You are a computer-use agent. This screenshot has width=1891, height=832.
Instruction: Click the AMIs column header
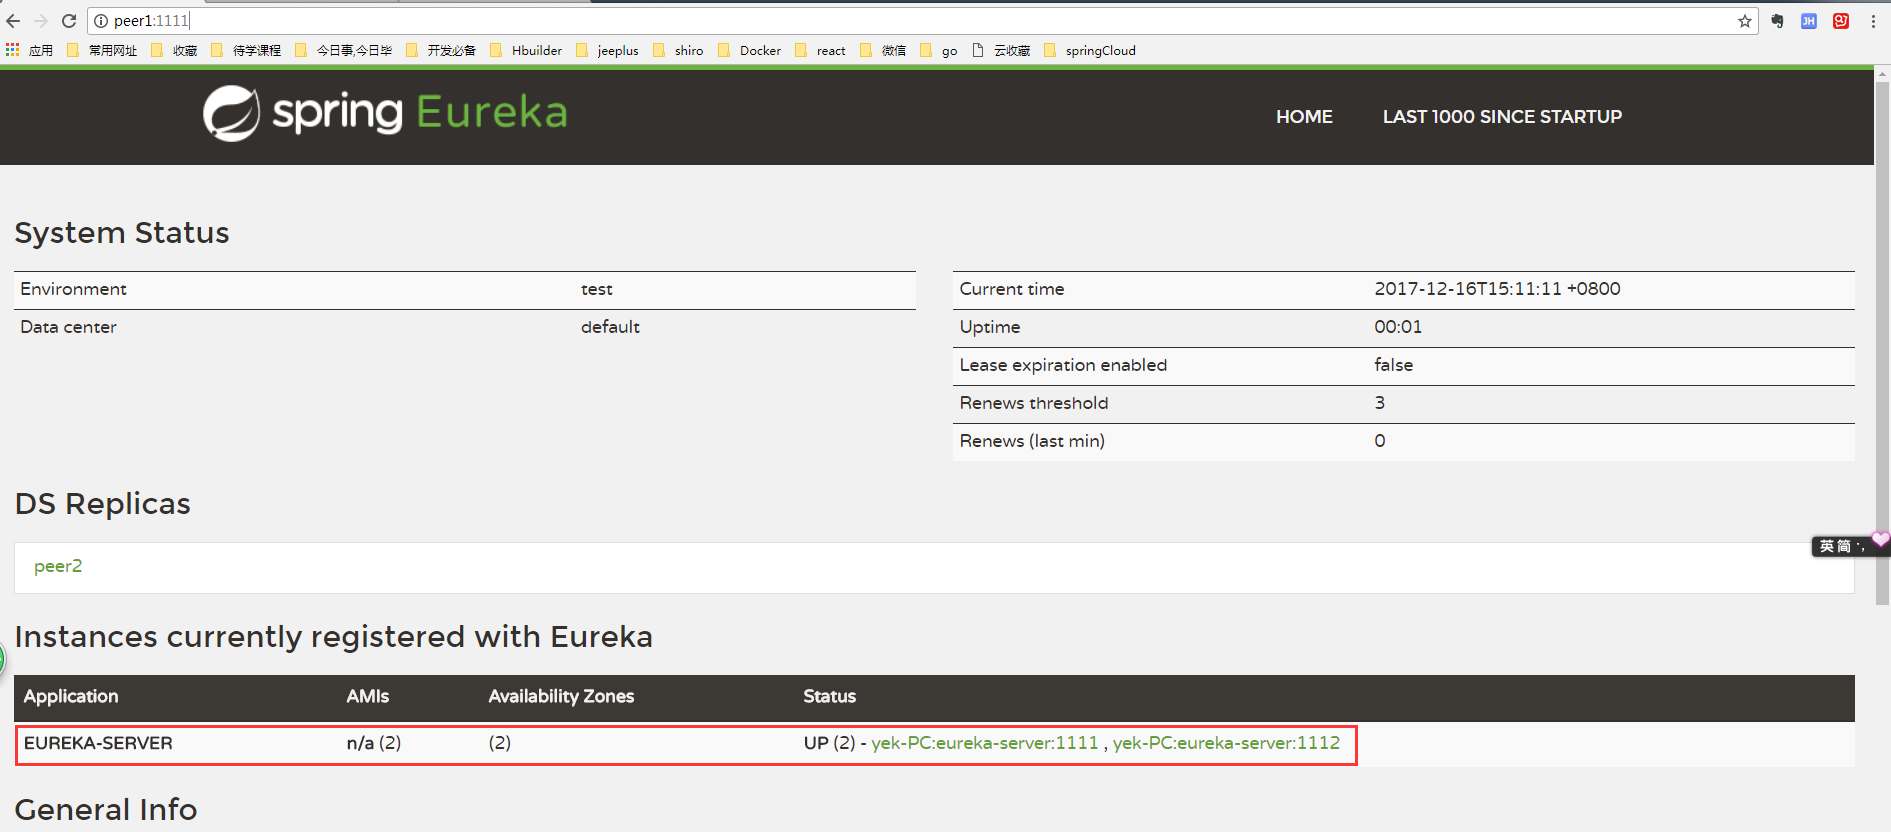pos(368,696)
